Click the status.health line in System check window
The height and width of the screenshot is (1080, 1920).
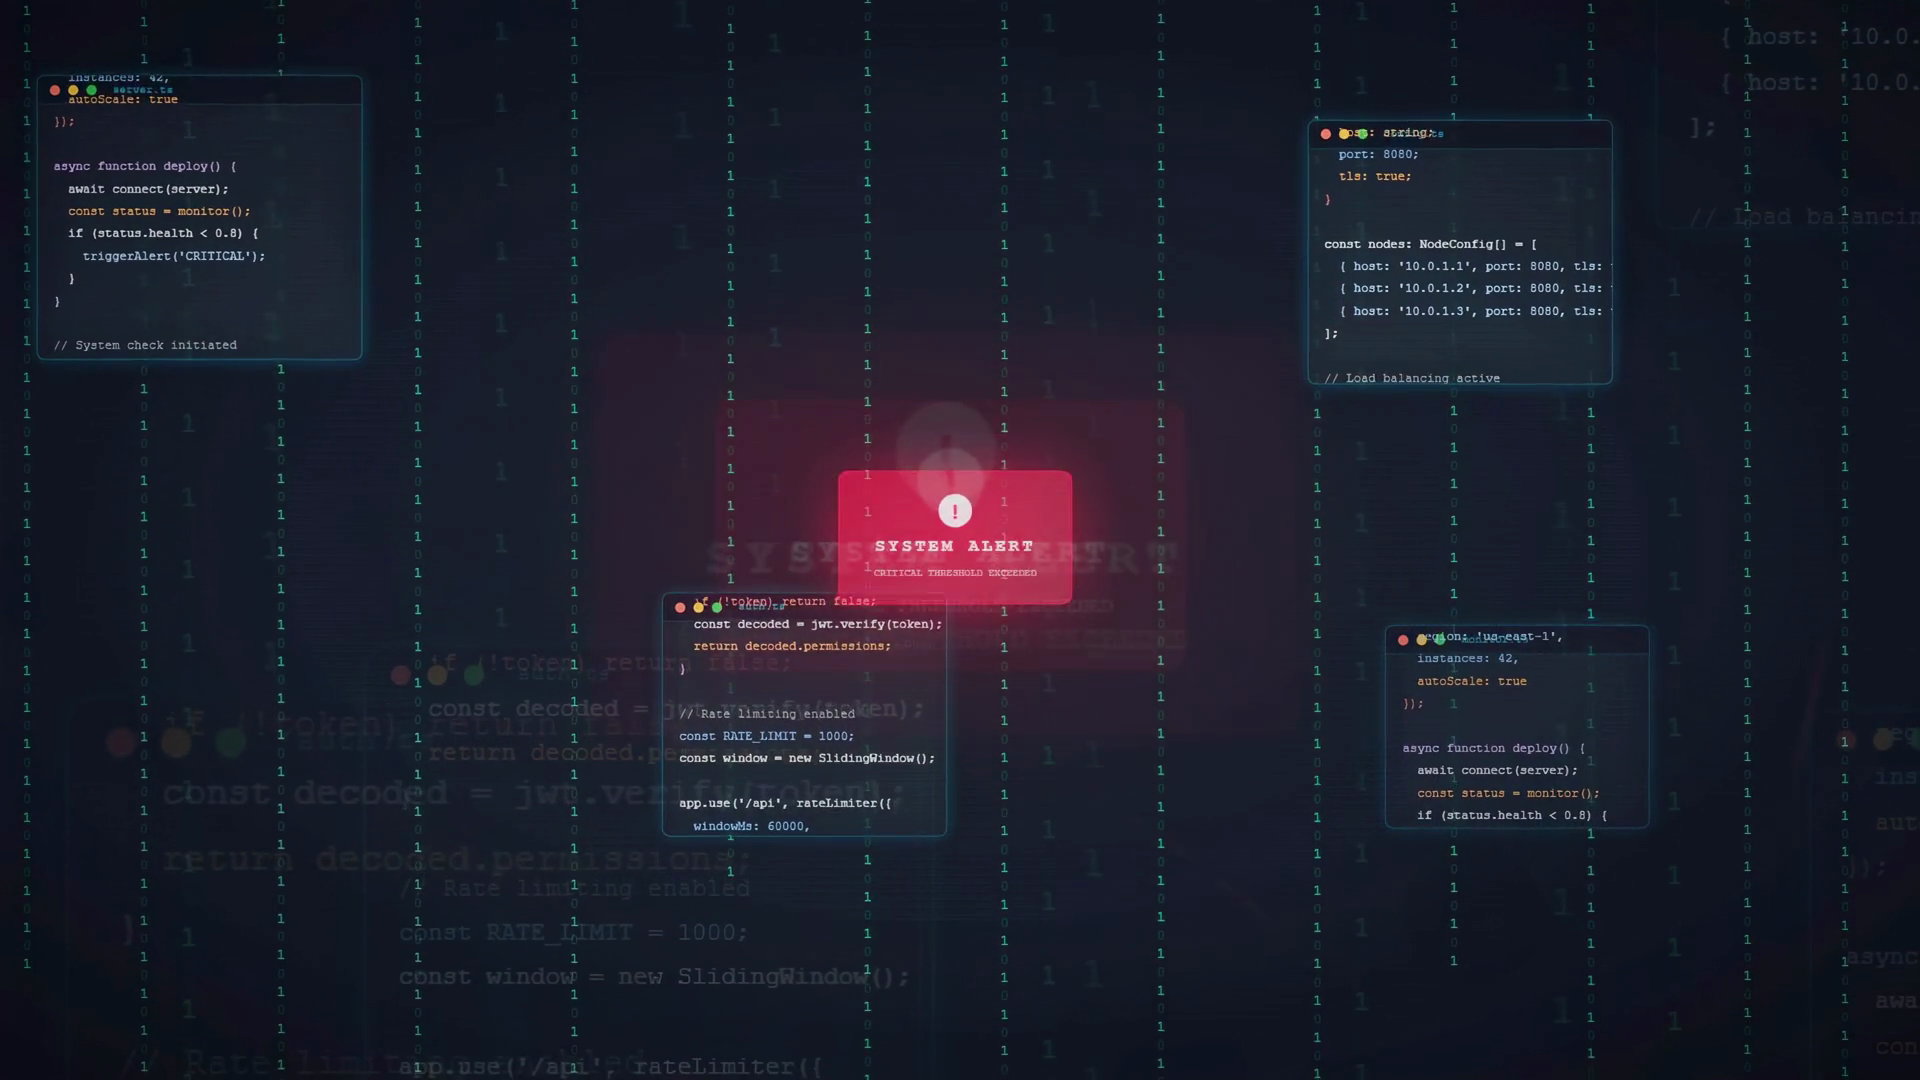coord(163,233)
